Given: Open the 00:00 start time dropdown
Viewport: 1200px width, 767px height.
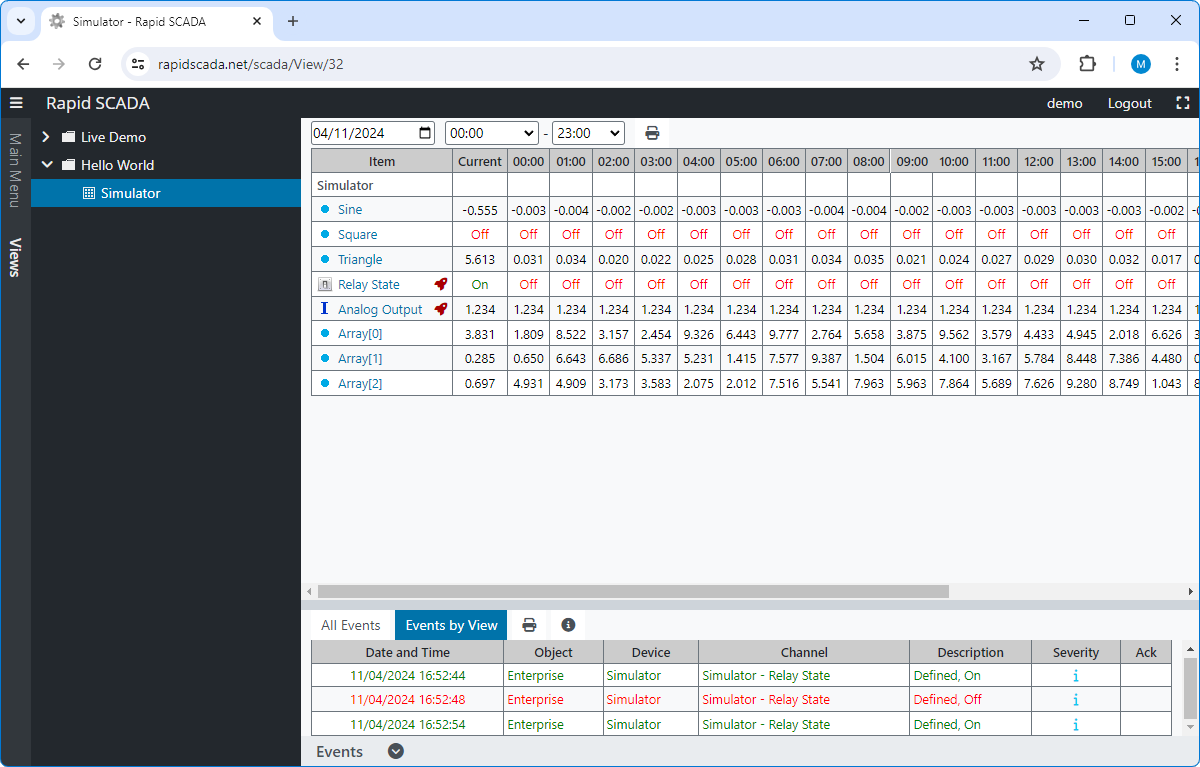Looking at the screenshot, I should point(491,133).
